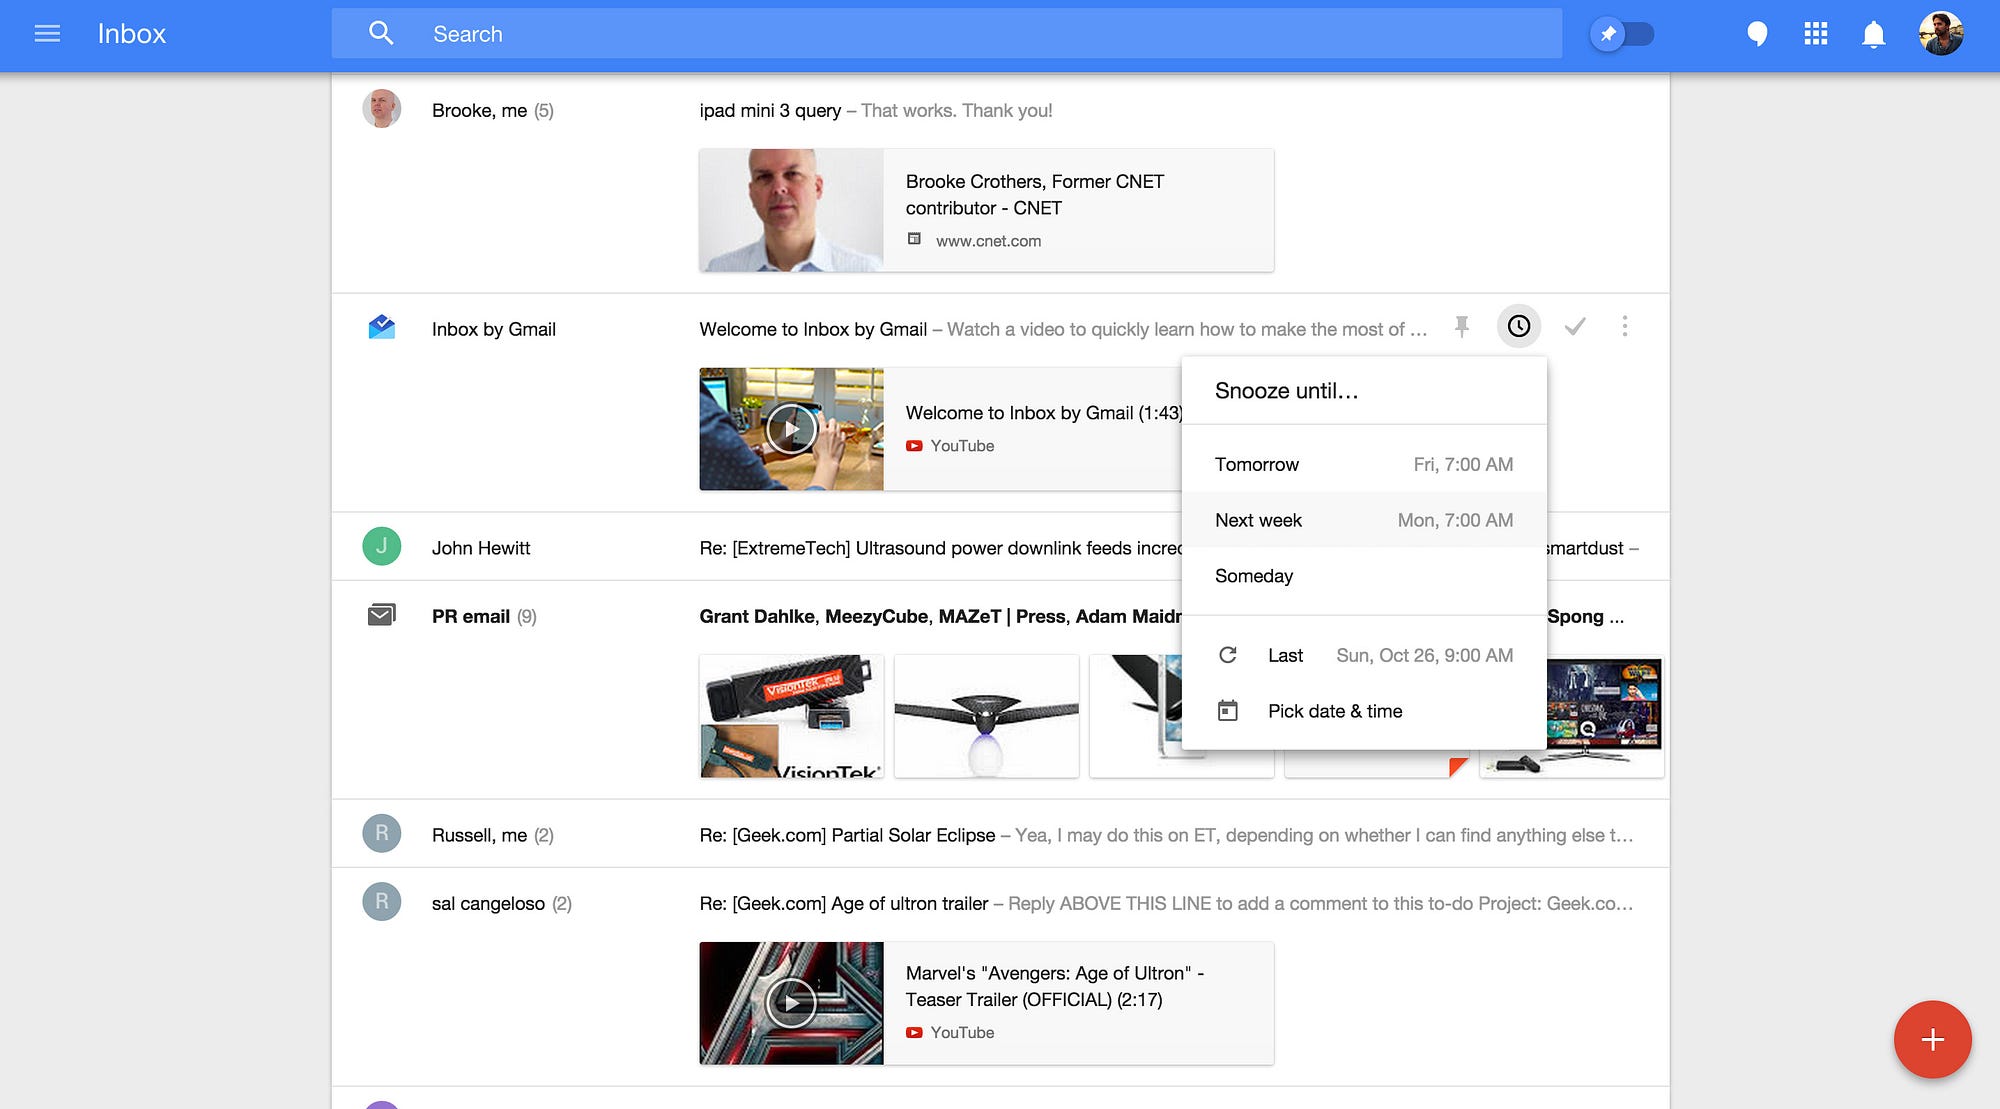Pin the Welcome to Inbox email

click(1461, 327)
